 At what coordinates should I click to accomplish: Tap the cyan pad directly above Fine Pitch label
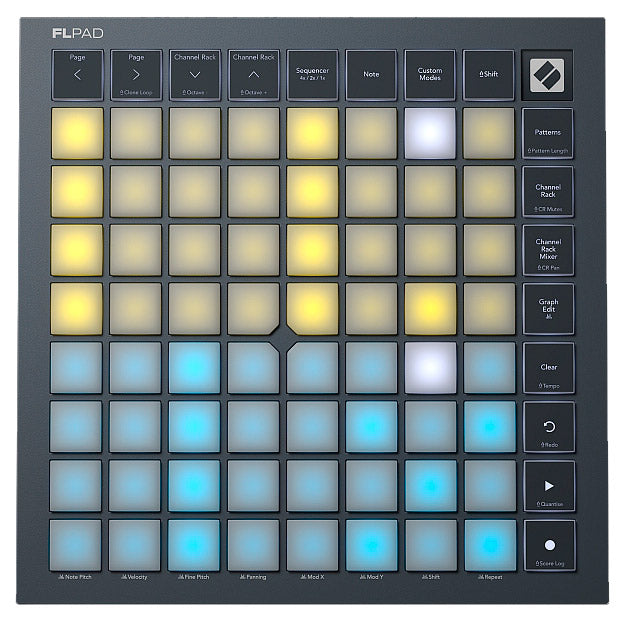pos(194,545)
